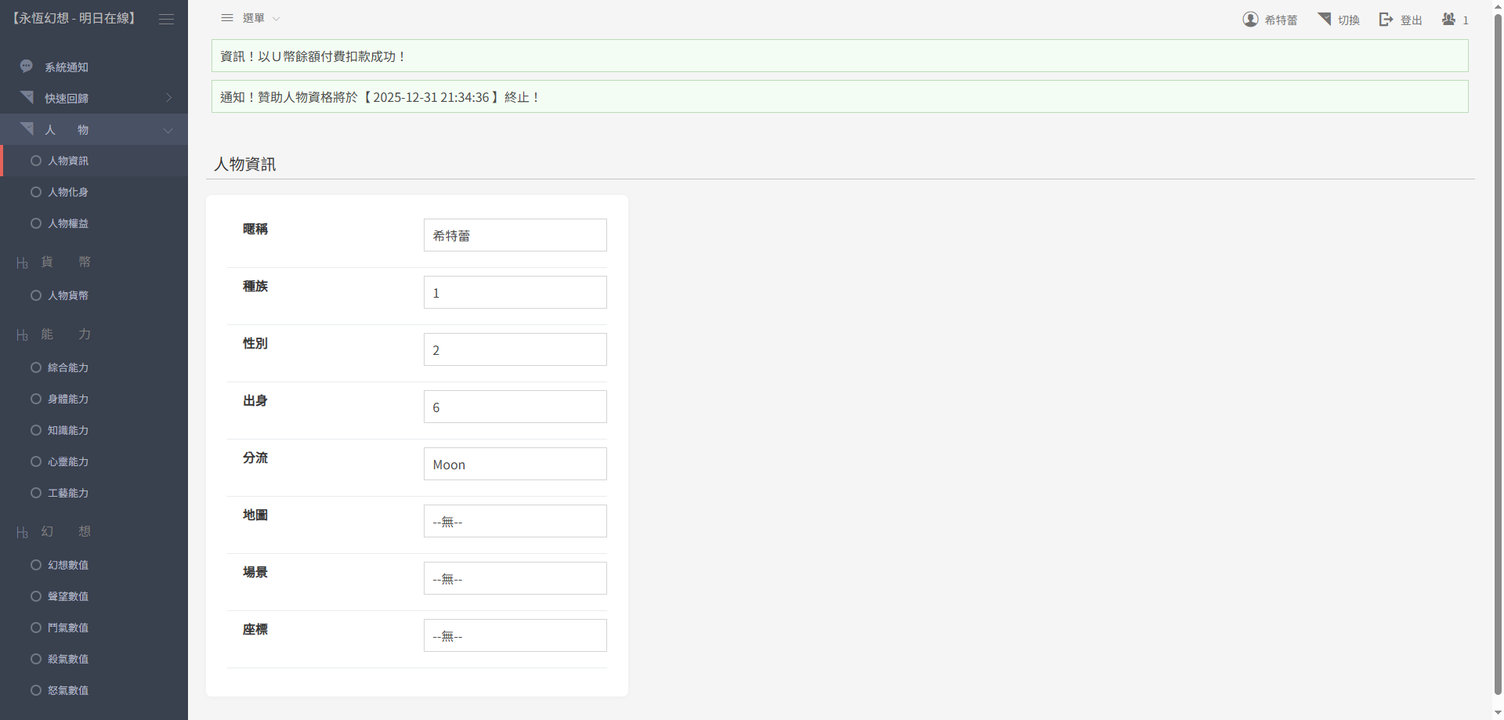
Task: Click the 暱稱 input field
Action: (515, 235)
